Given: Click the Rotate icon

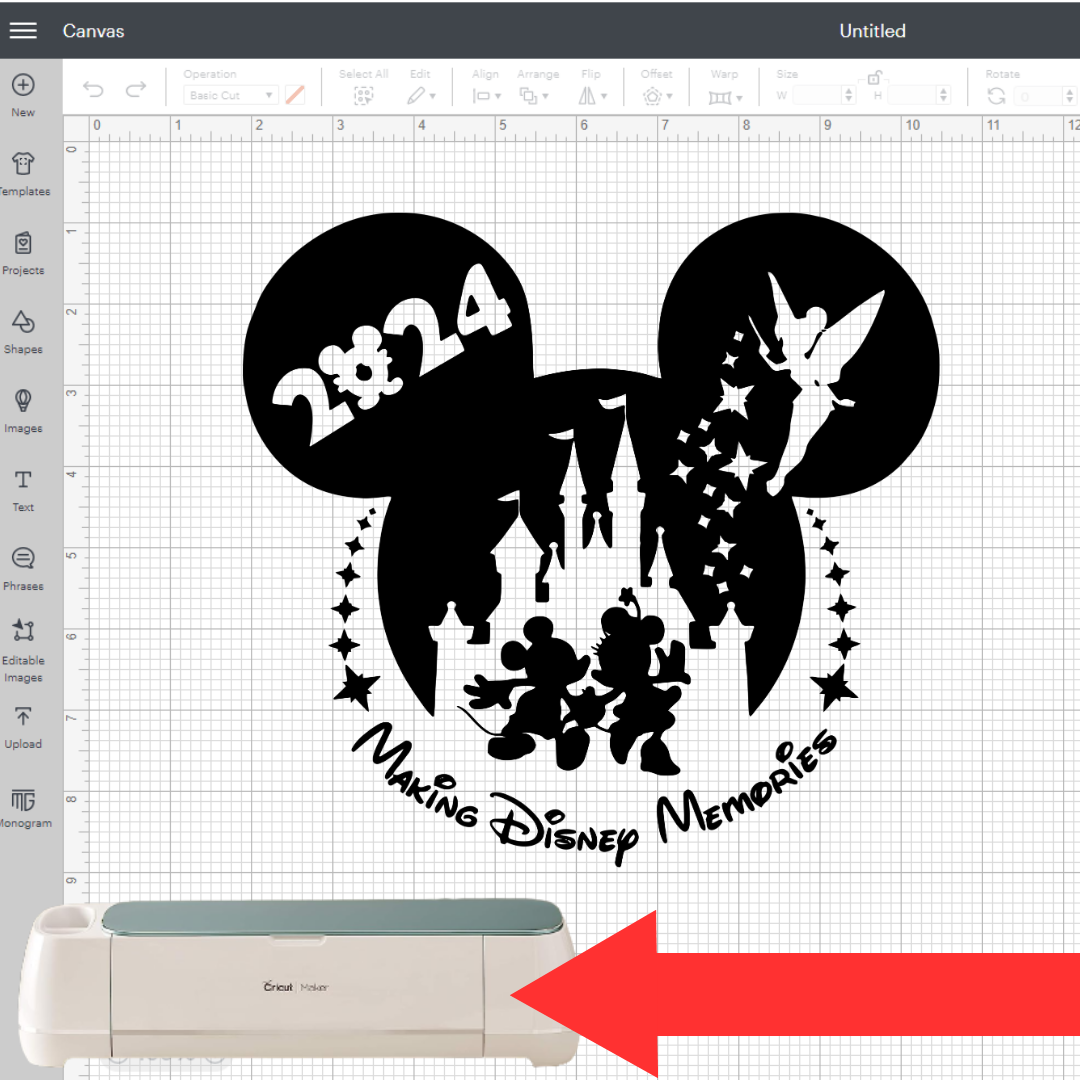Looking at the screenshot, I should tap(996, 96).
